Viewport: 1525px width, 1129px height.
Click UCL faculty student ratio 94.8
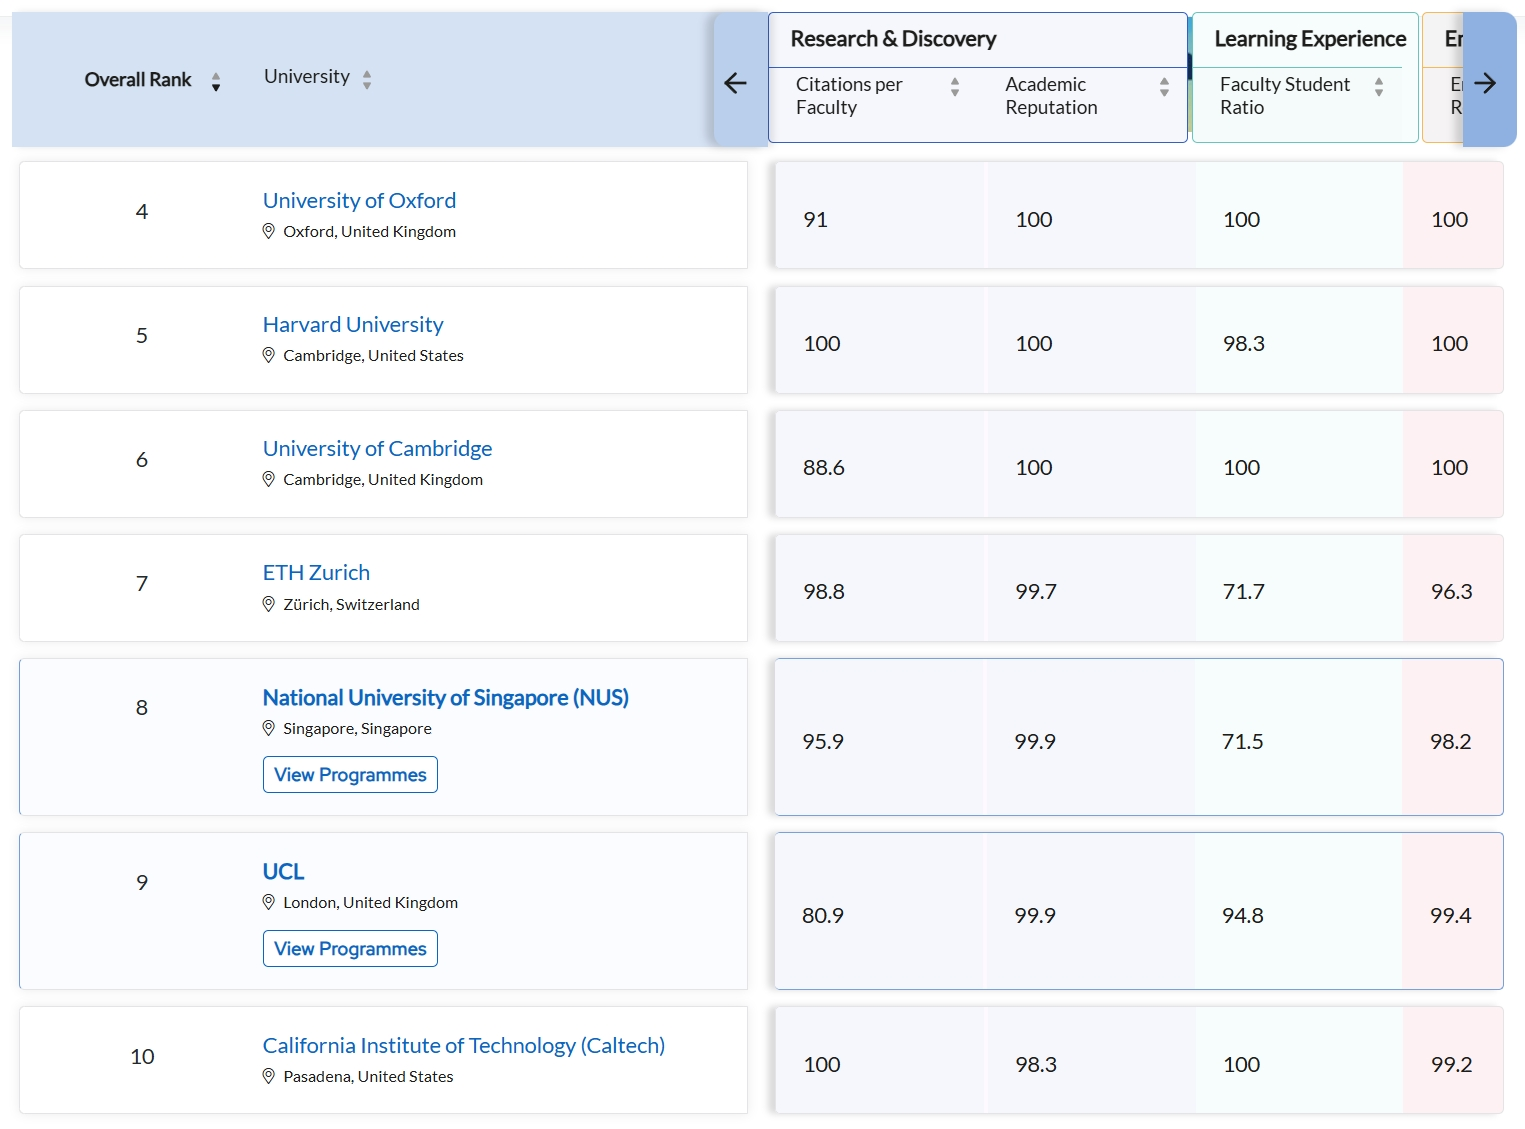pyautogui.click(x=1242, y=916)
